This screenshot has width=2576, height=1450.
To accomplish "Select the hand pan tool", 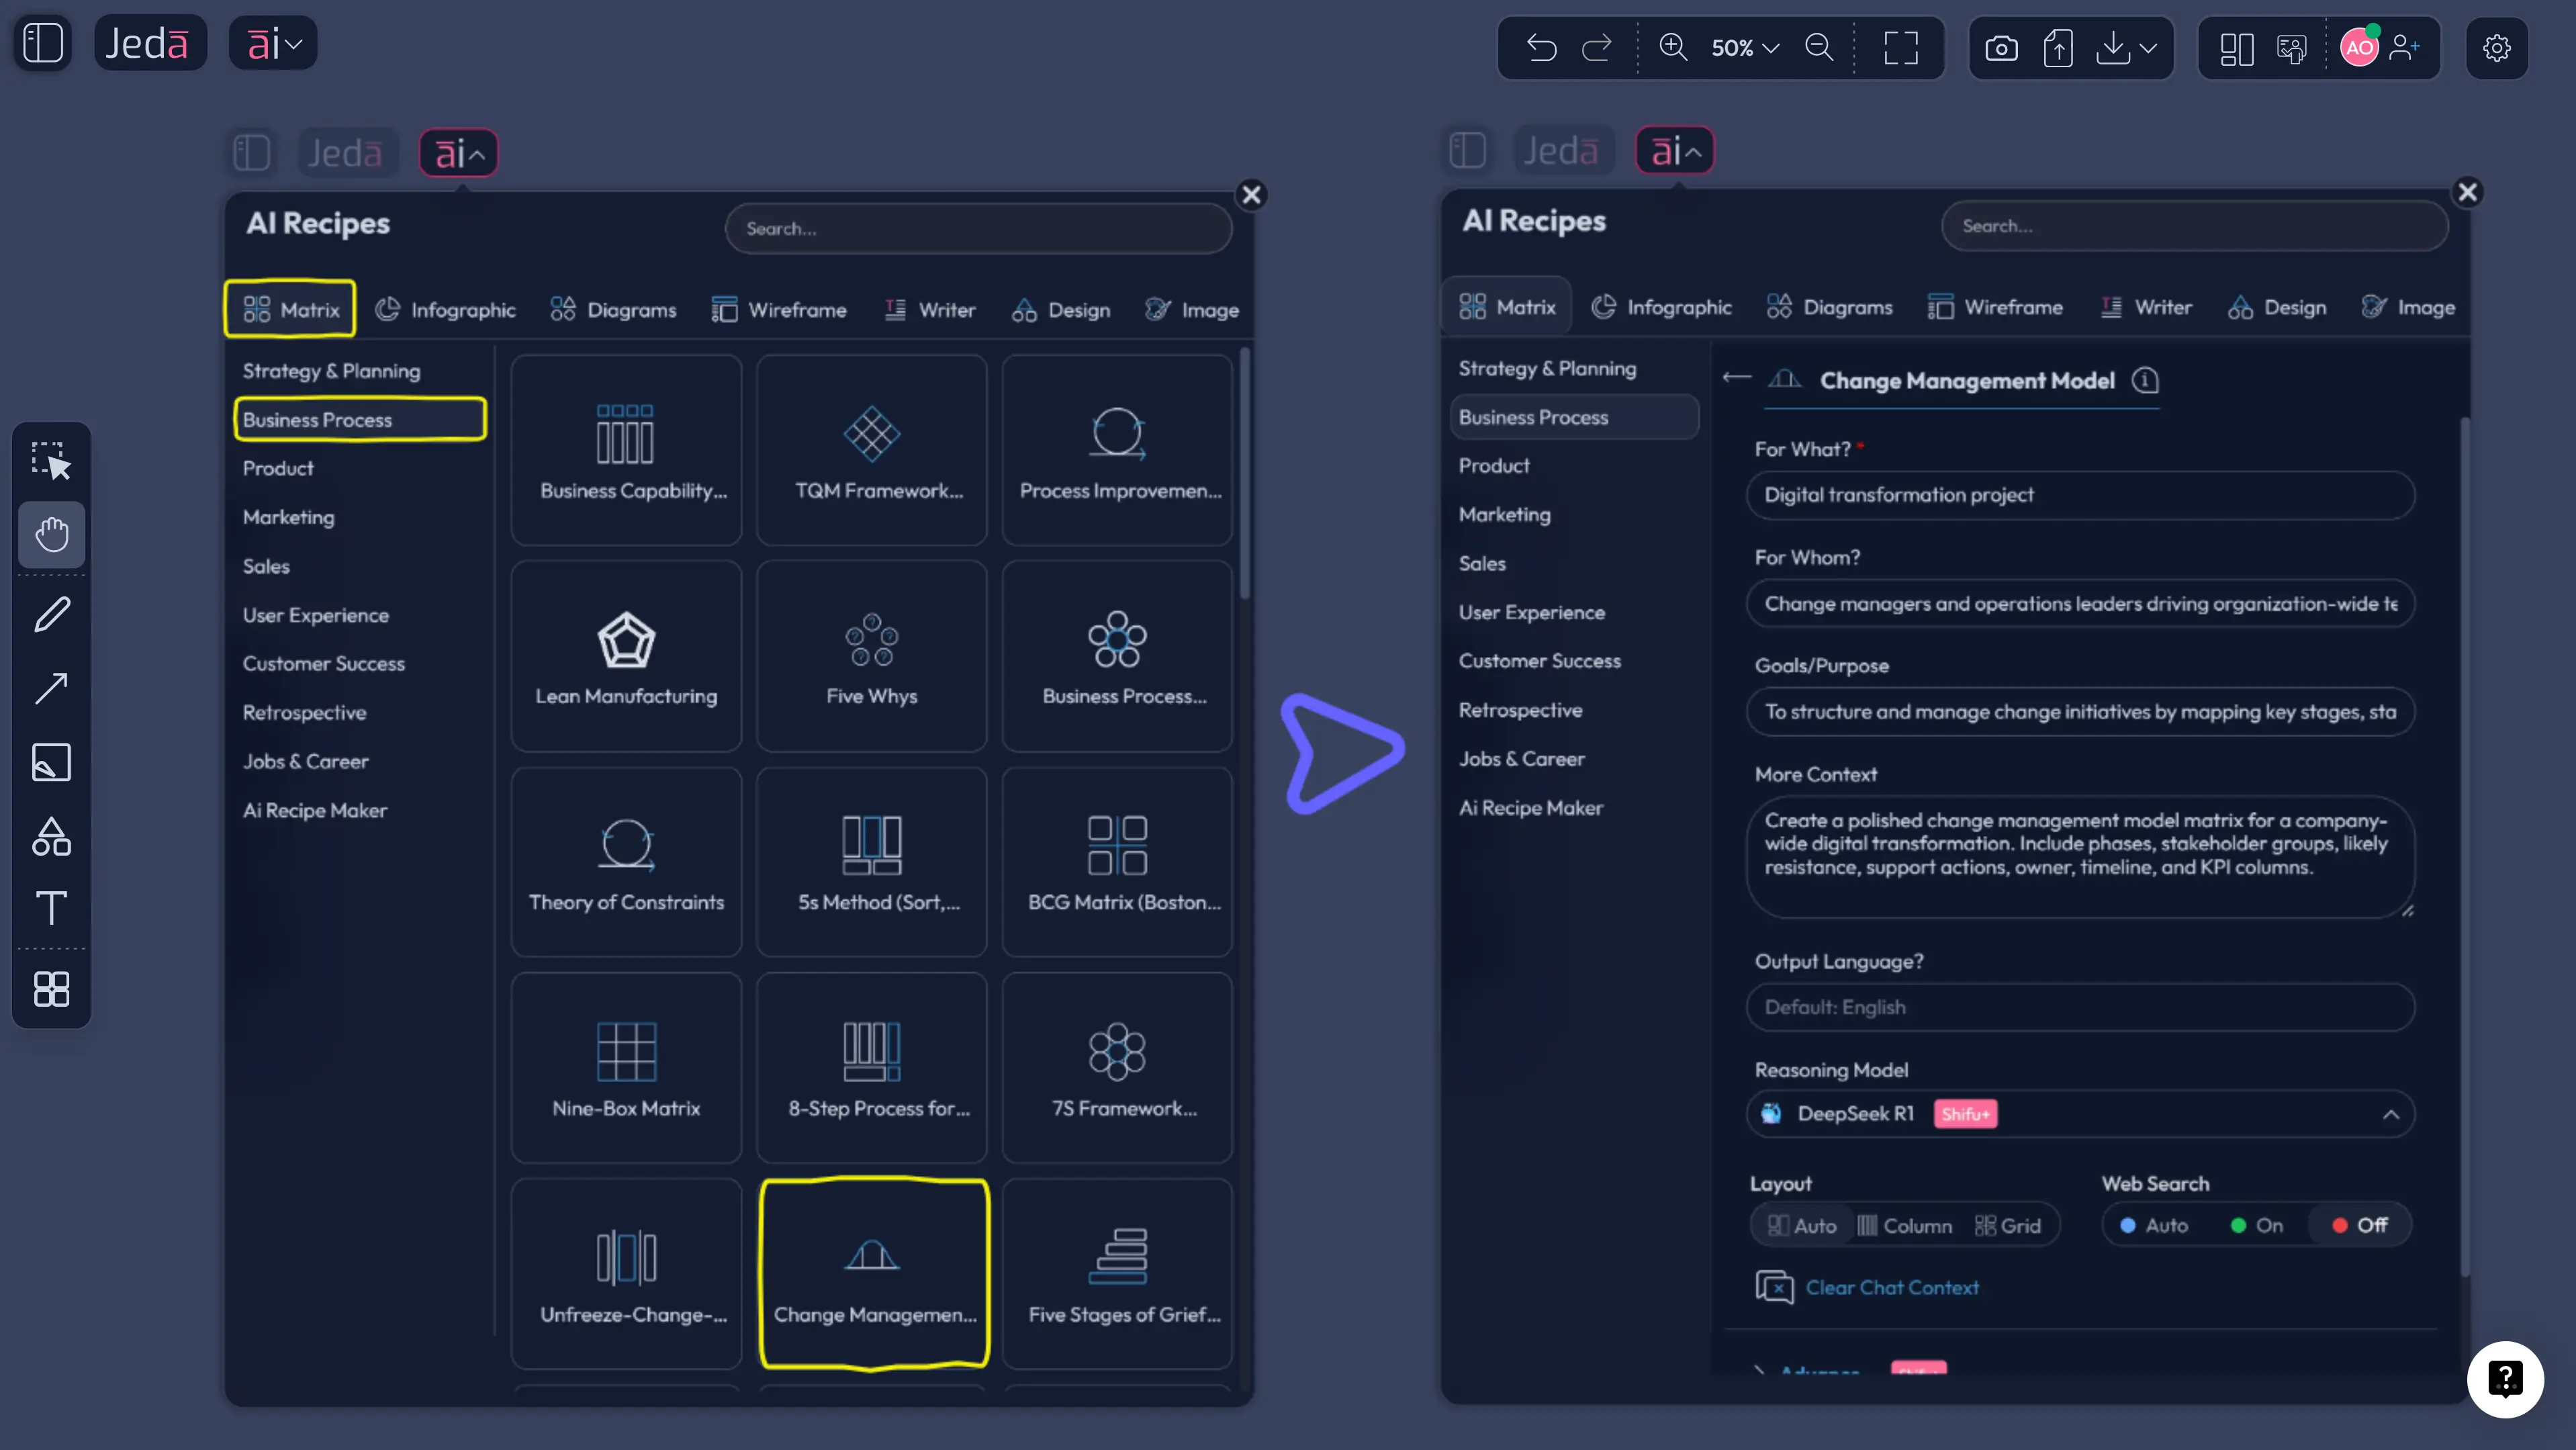I will tap(51, 534).
